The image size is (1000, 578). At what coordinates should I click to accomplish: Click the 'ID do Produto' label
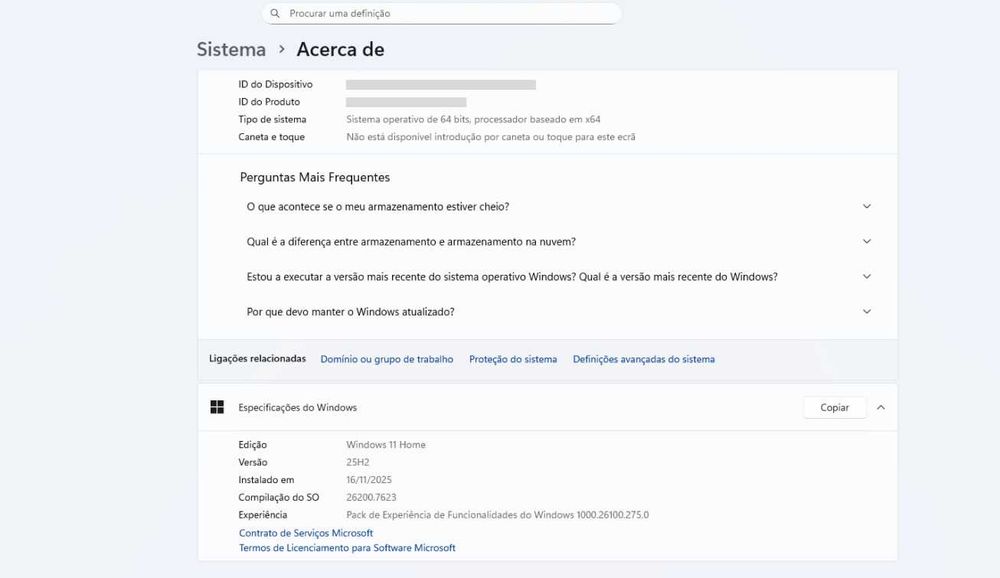269,101
